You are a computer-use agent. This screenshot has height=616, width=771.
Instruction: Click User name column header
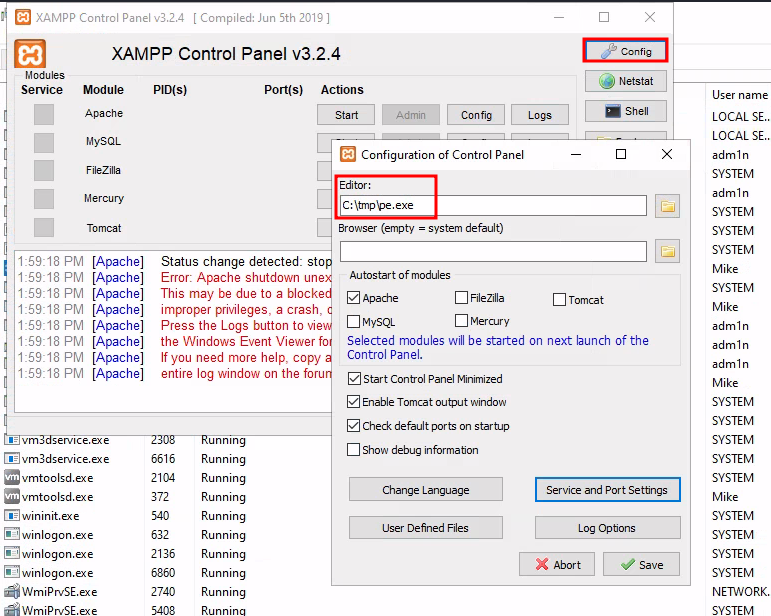tap(739, 95)
